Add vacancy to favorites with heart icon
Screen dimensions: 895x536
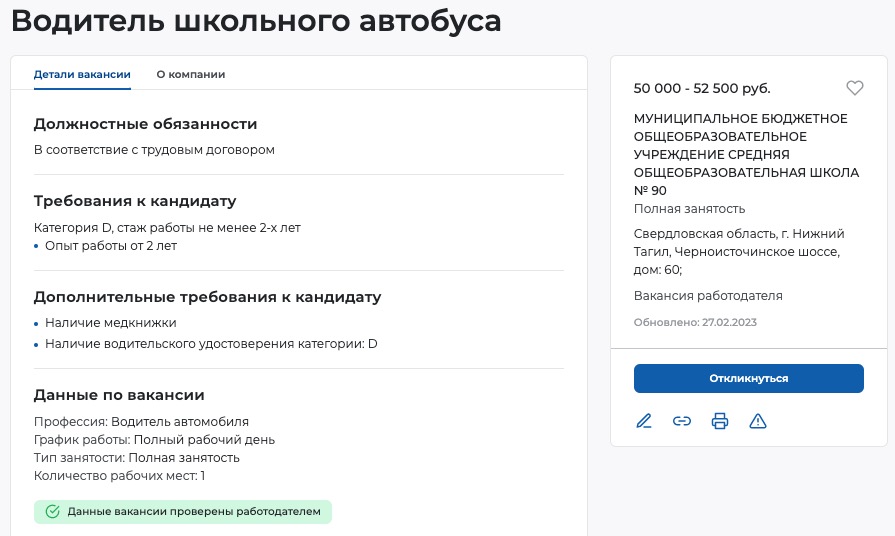pyautogui.click(x=854, y=88)
